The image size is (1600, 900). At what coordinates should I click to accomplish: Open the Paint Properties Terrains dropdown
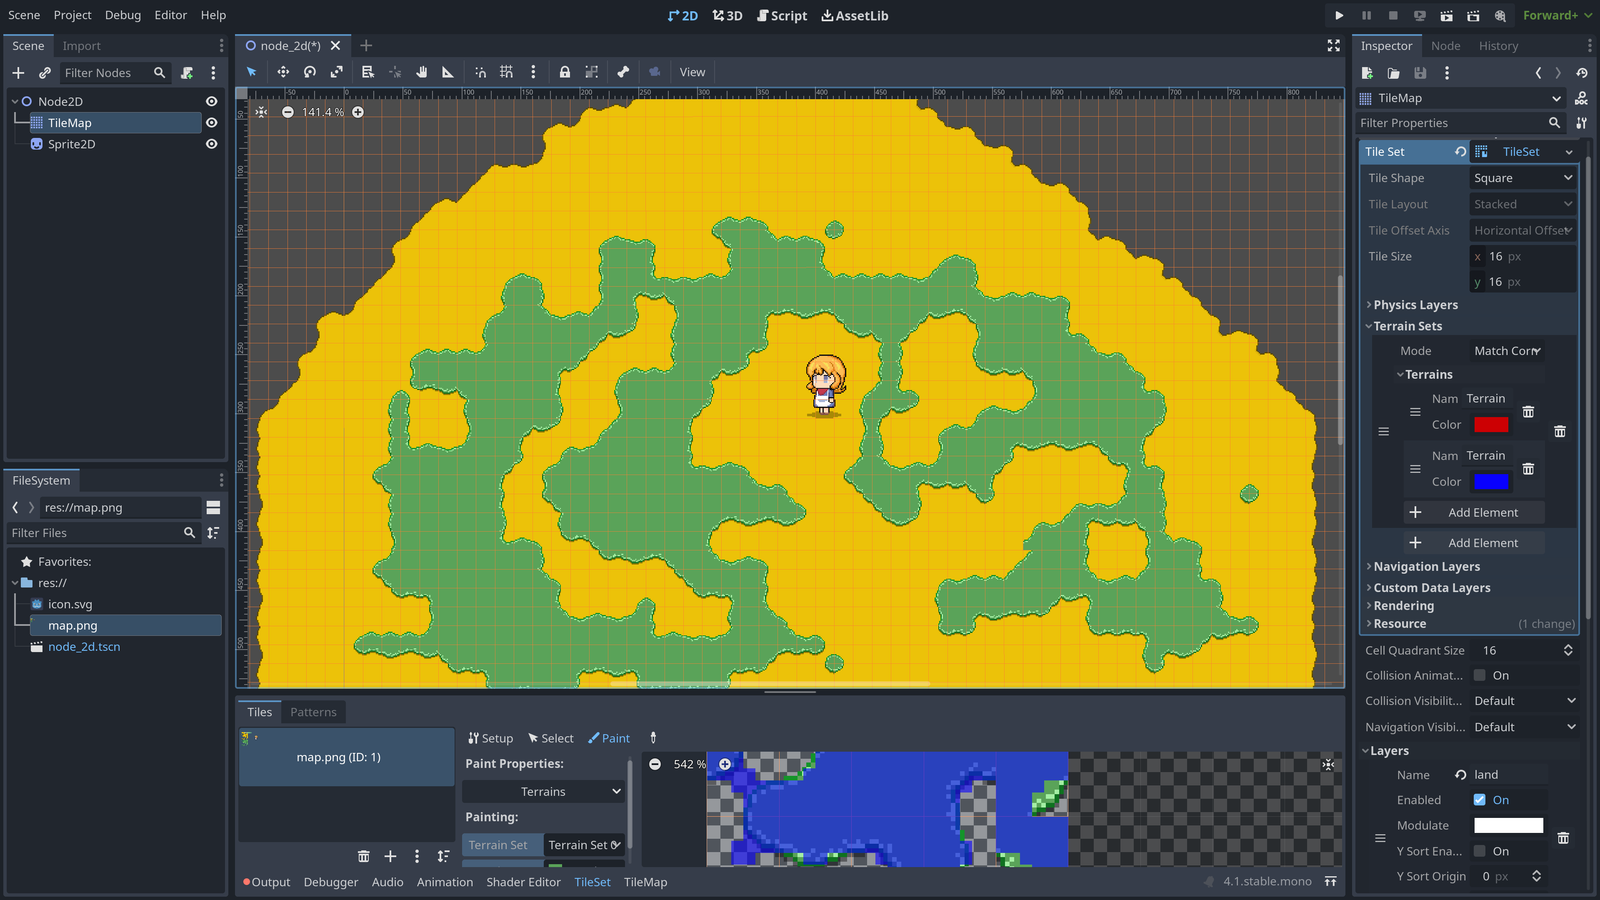tap(544, 792)
